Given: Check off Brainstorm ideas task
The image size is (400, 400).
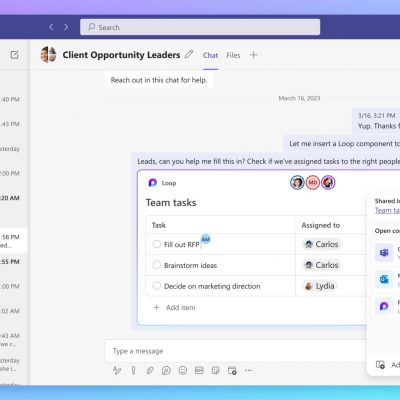Looking at the screenshot, I should [x=157, y=265].
